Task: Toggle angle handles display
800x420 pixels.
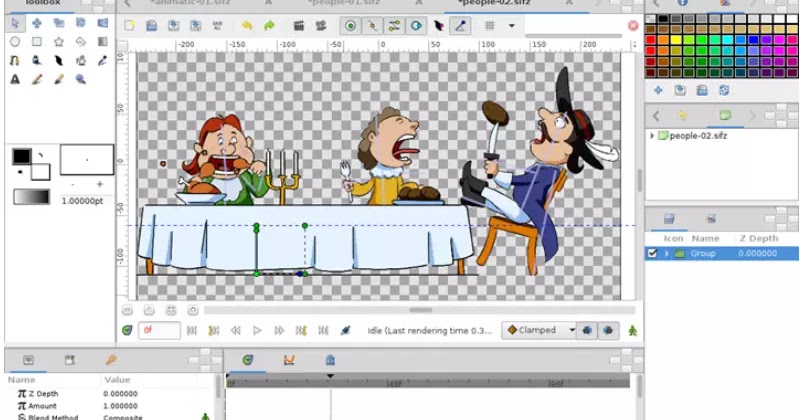Action: [460, 26]
